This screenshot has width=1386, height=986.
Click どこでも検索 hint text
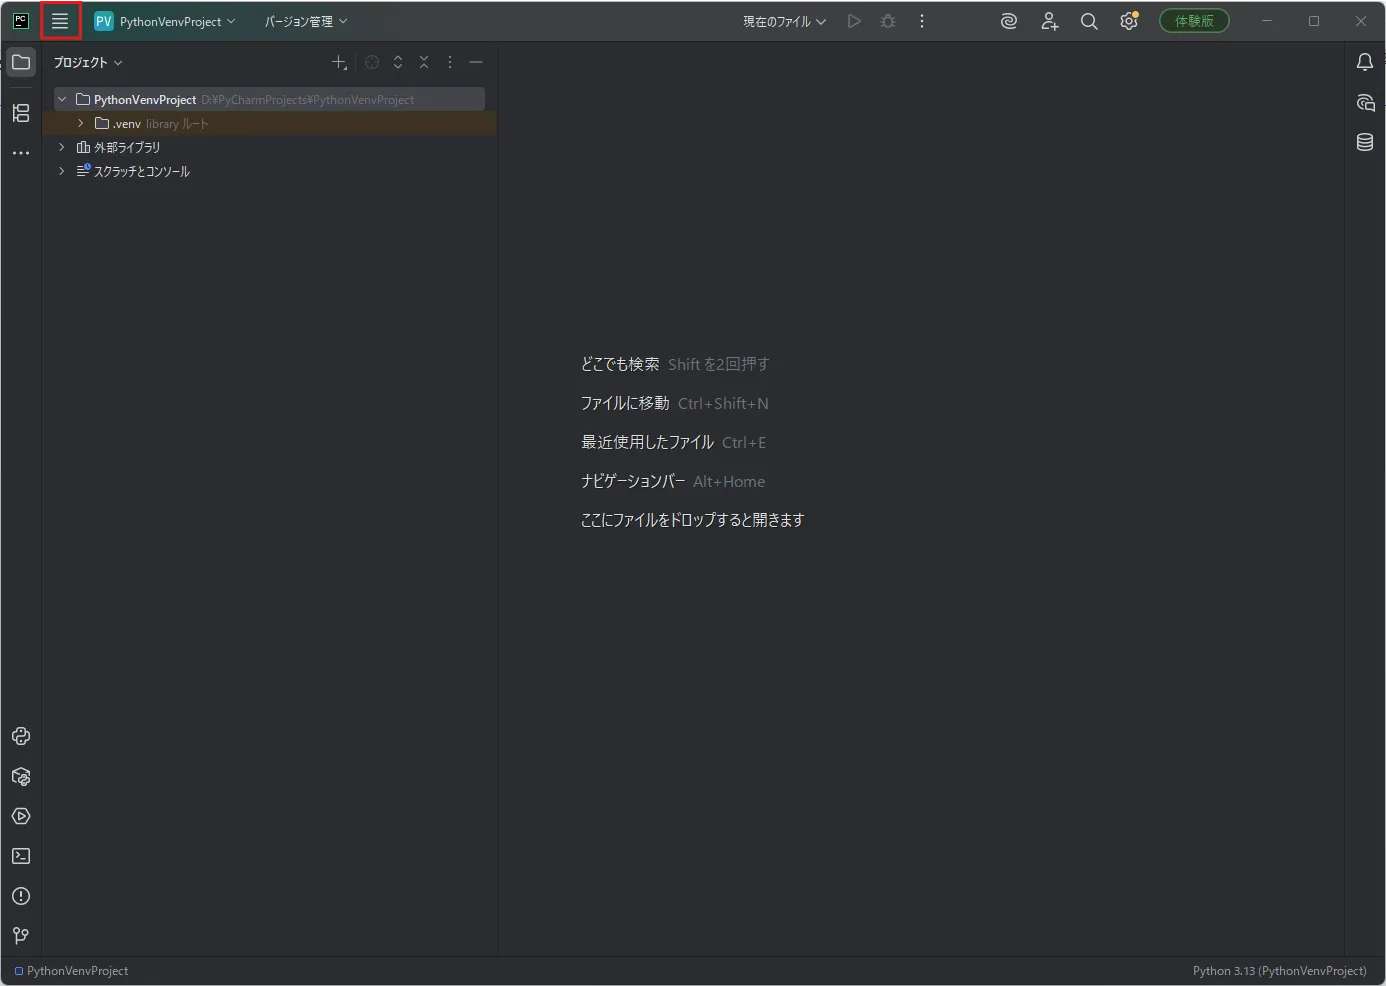(620, 364)
